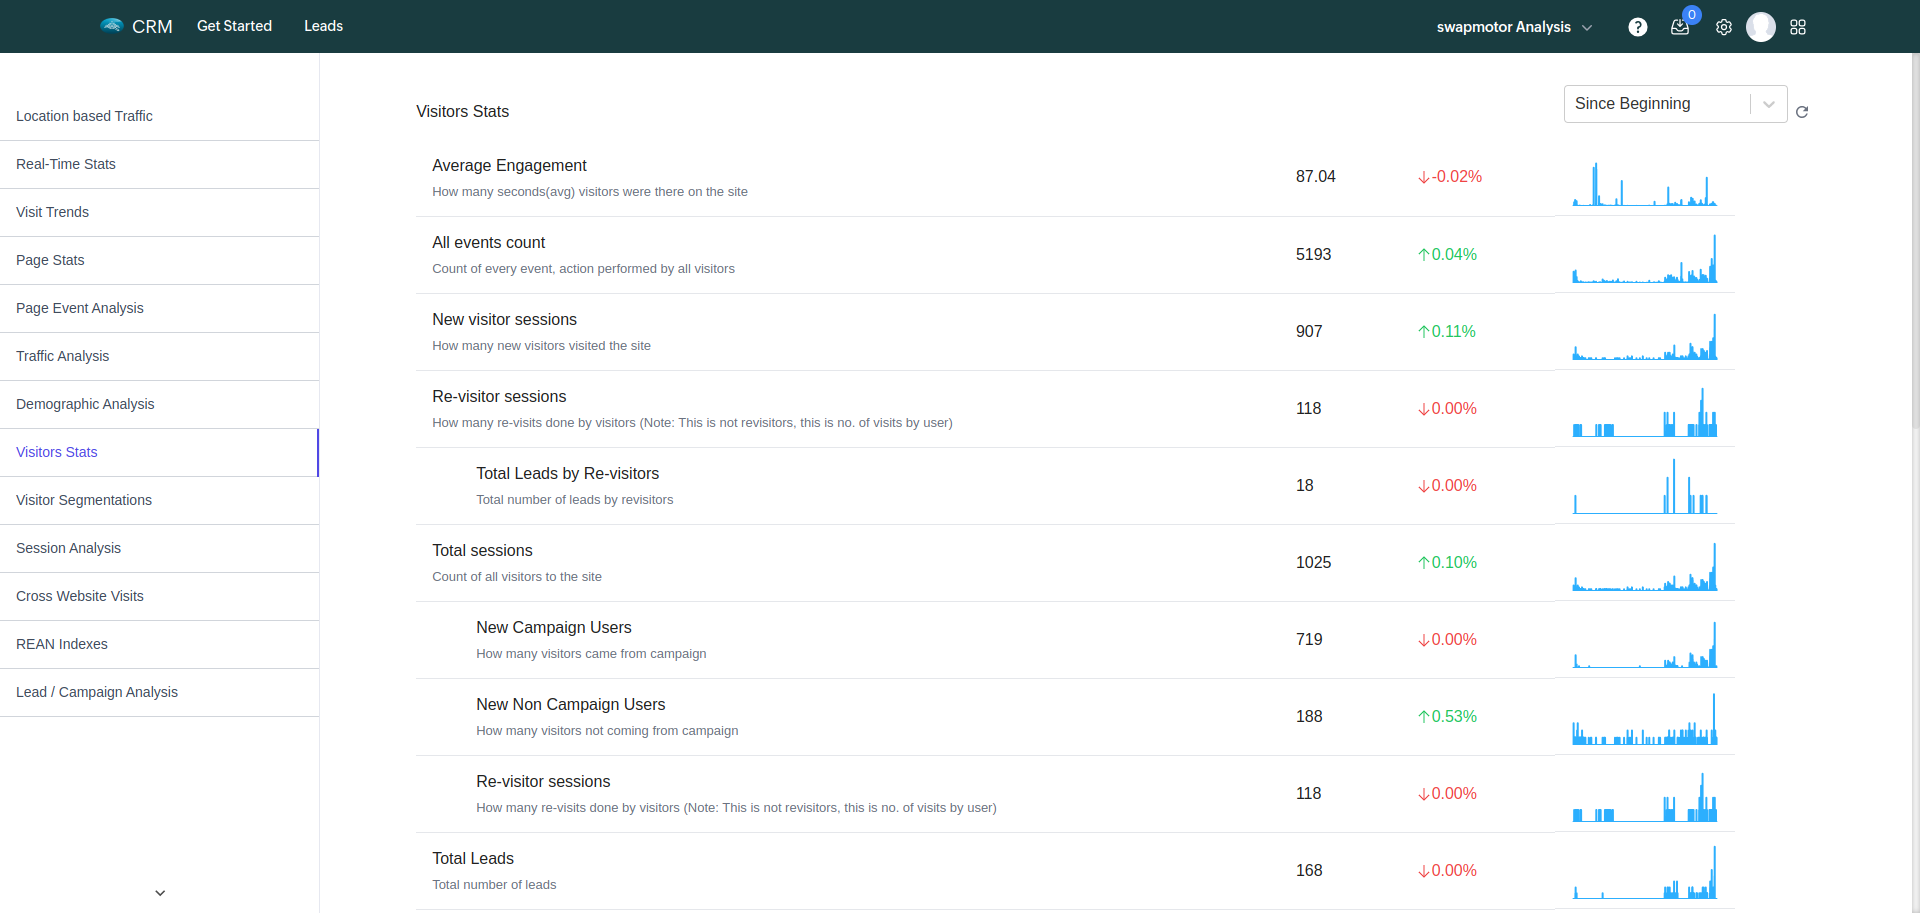Click the Total Leads title
The height and width of the screenshot is (913, 1920).
(x=472, y=858)
